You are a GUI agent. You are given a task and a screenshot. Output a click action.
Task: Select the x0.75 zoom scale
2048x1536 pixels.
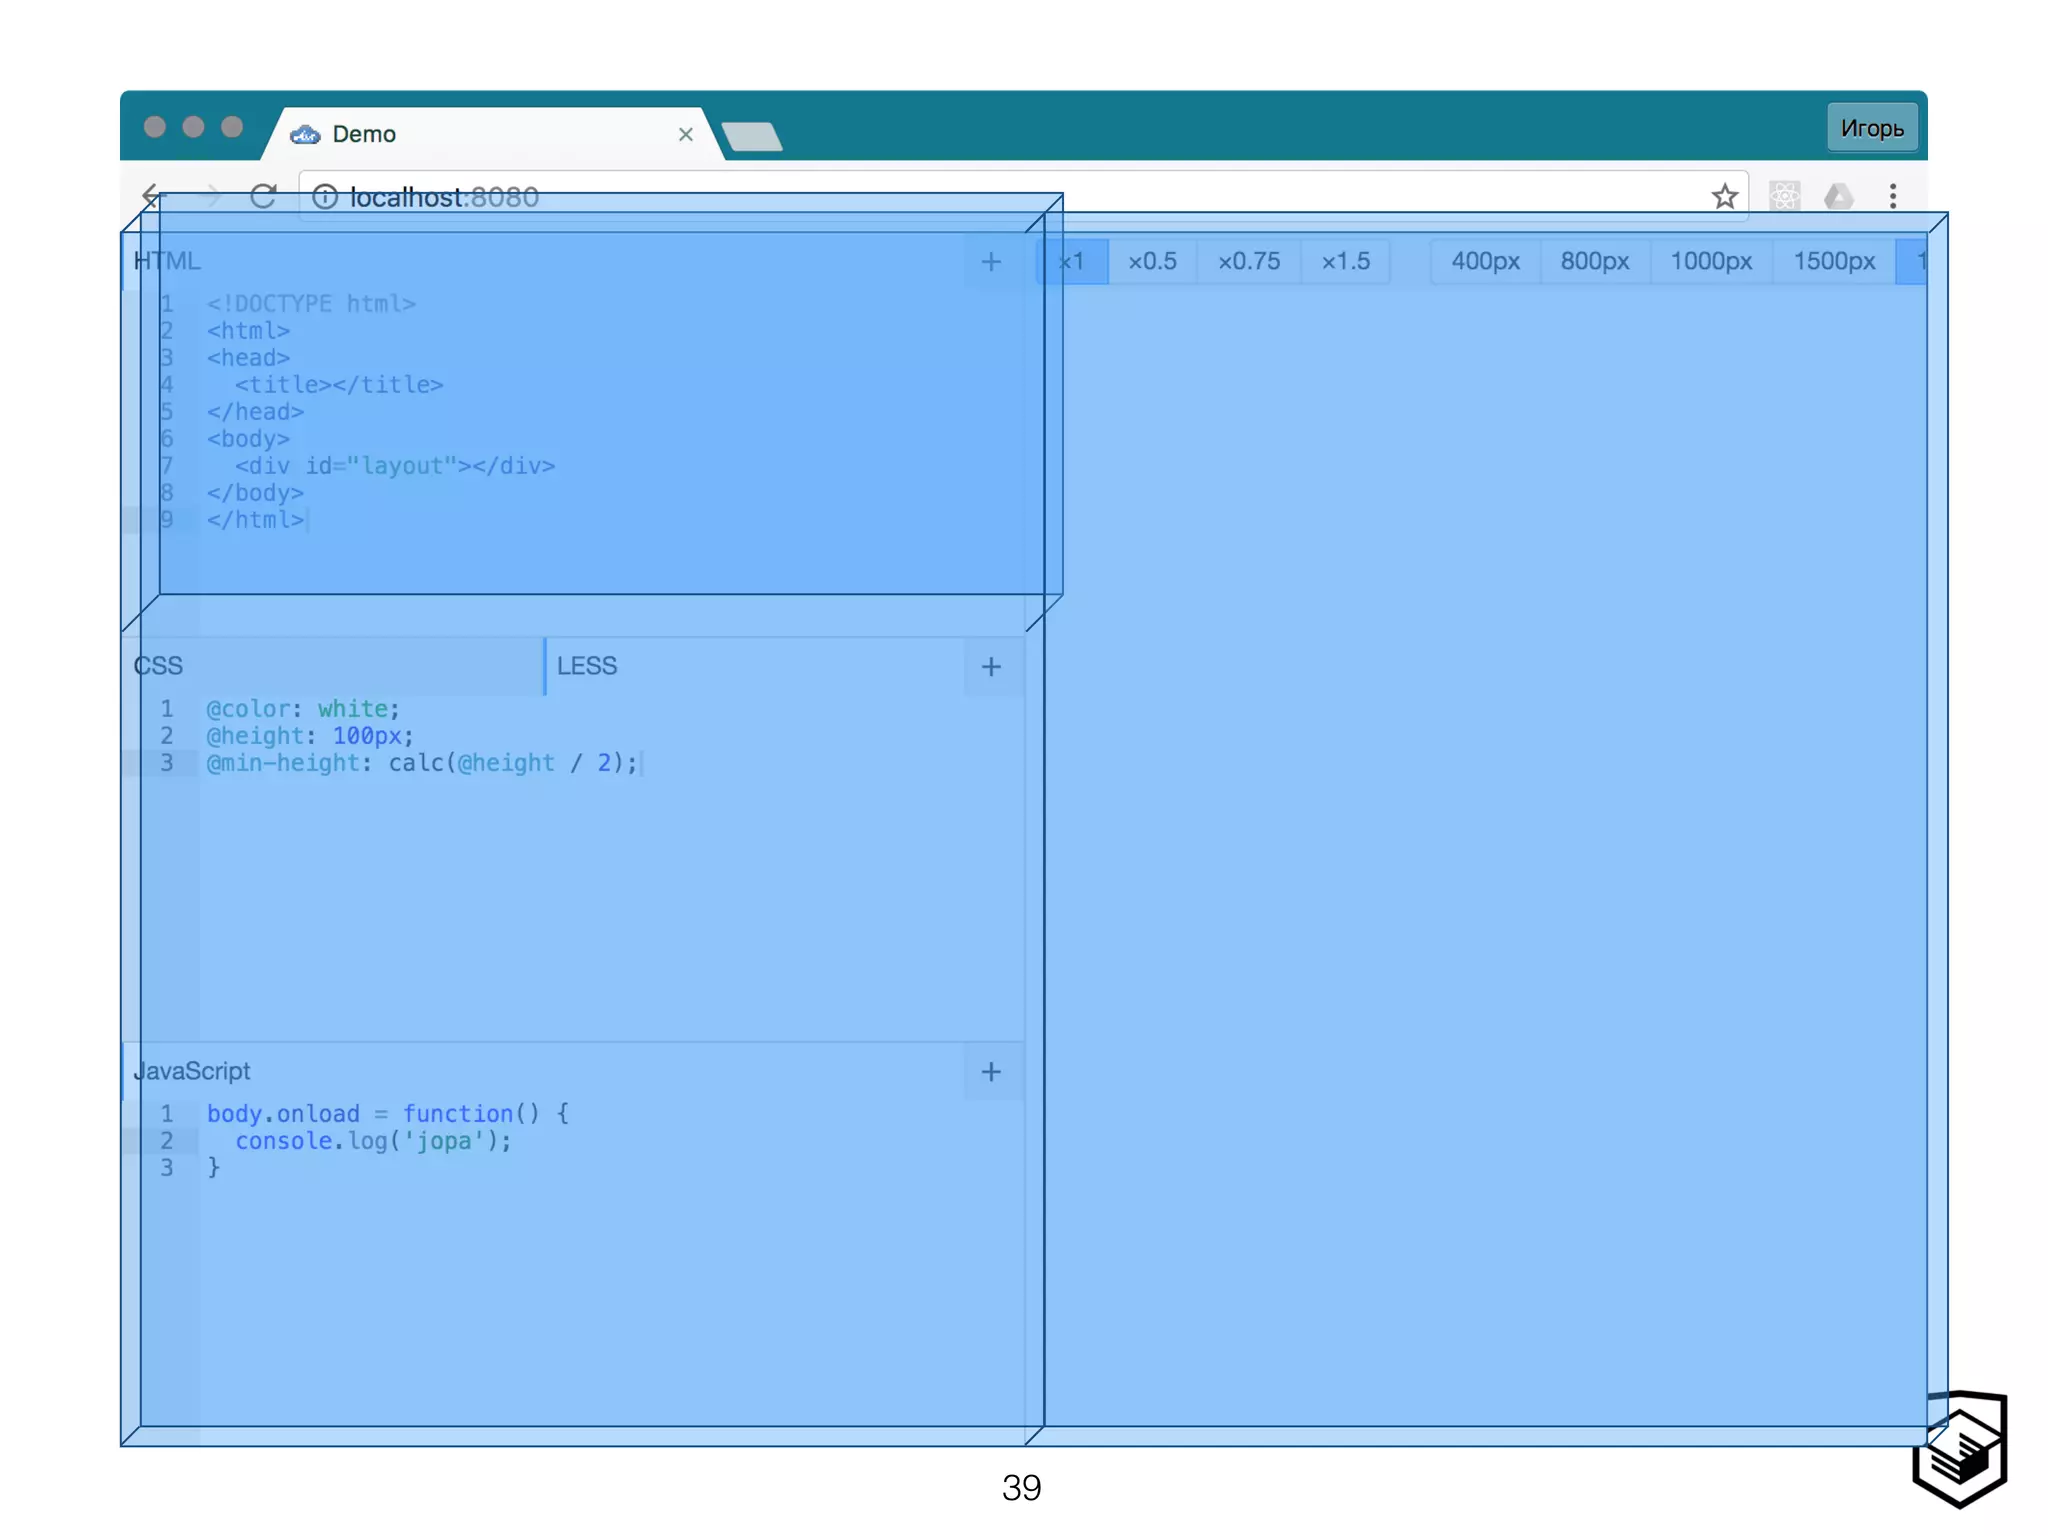1248,262
